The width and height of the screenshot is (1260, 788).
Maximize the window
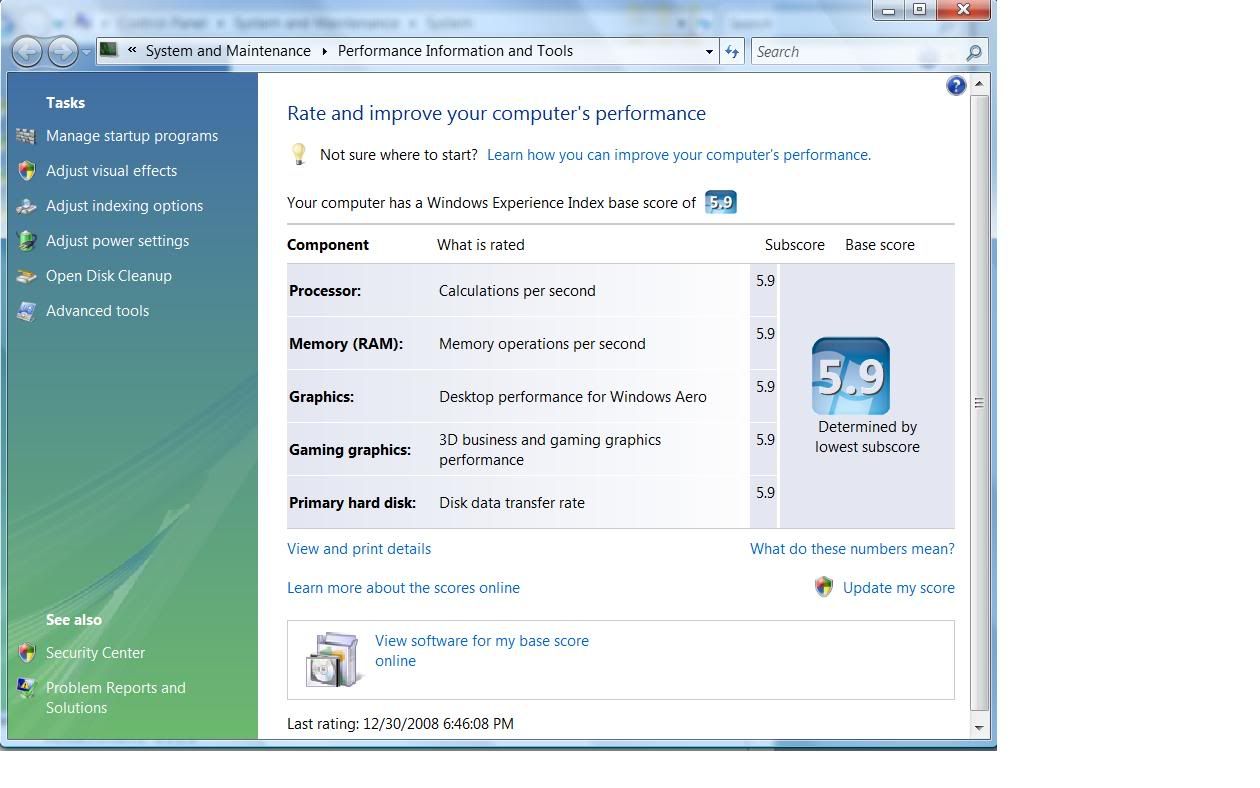click(x=919, y=10)
